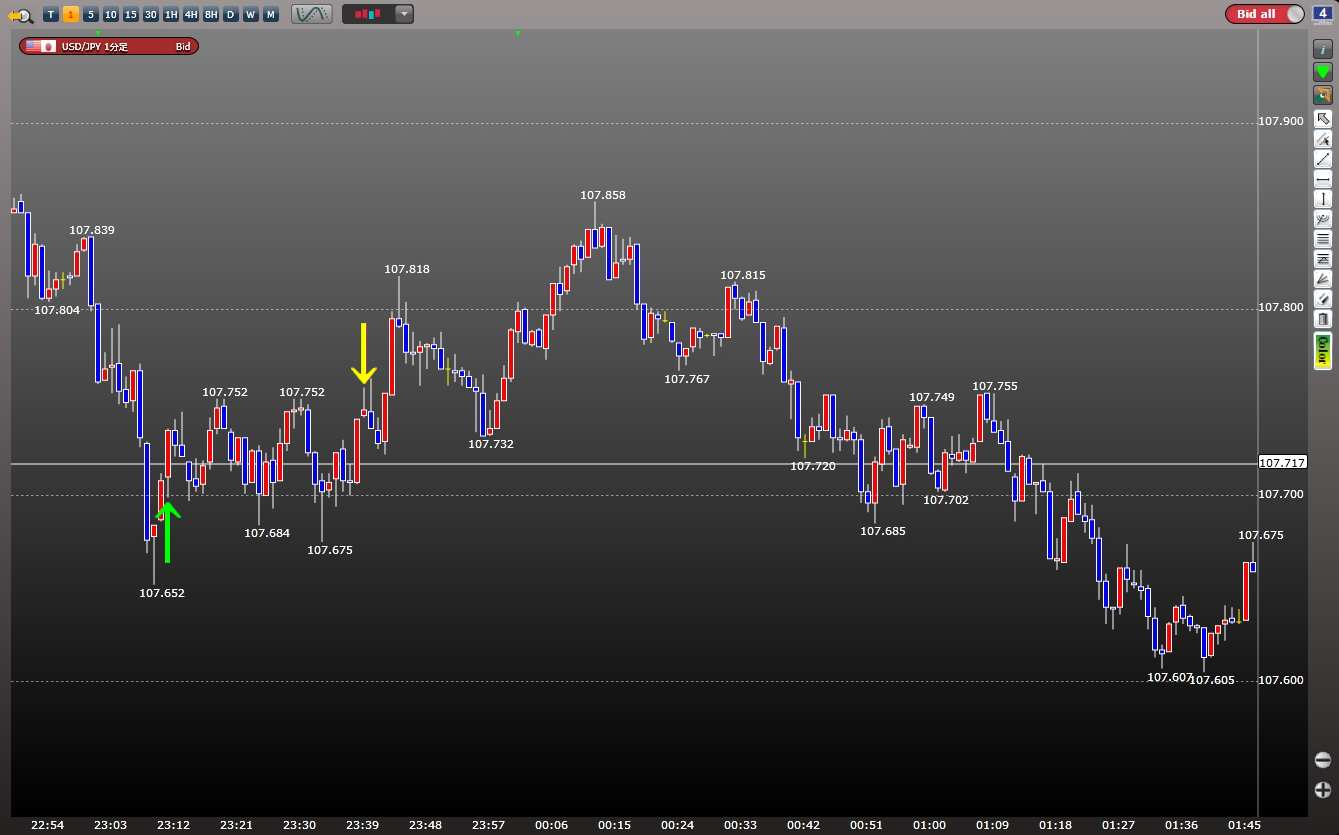Click the current price tag 107.717
1339x835 pixels.
click(1282, 463)
